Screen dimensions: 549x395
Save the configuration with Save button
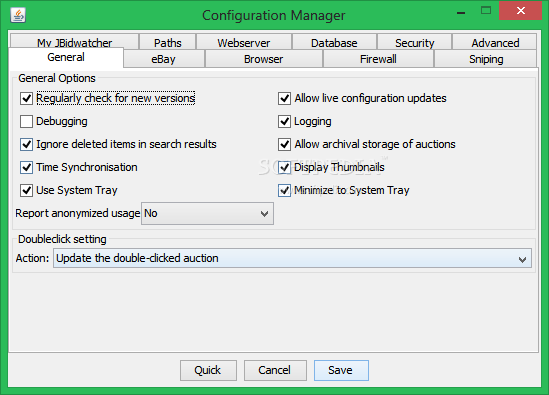pyautogui.click(x=341, y=370)
